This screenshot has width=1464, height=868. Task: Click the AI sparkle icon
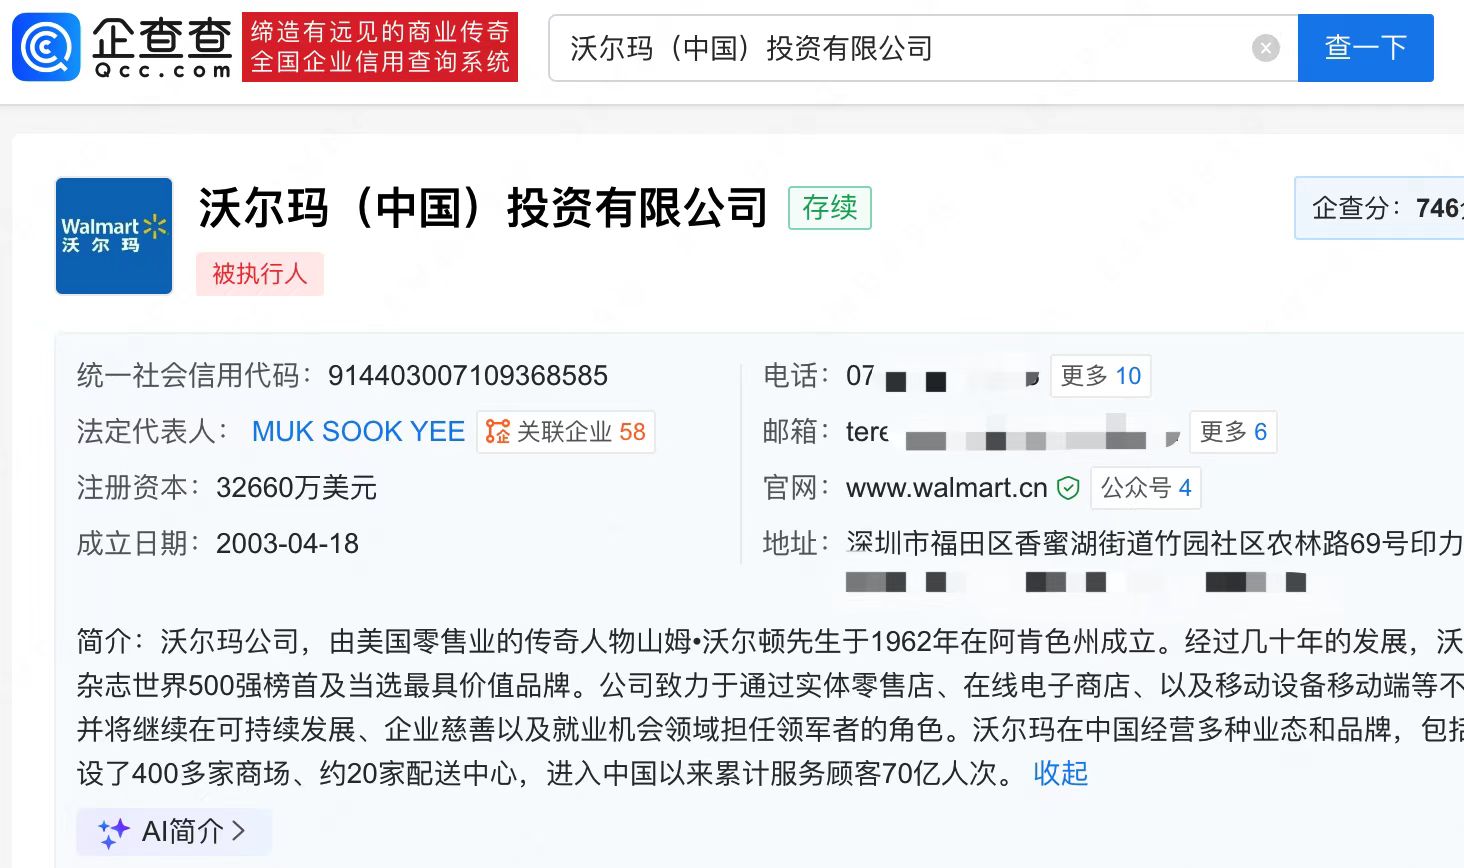click(x=113, y=832)
